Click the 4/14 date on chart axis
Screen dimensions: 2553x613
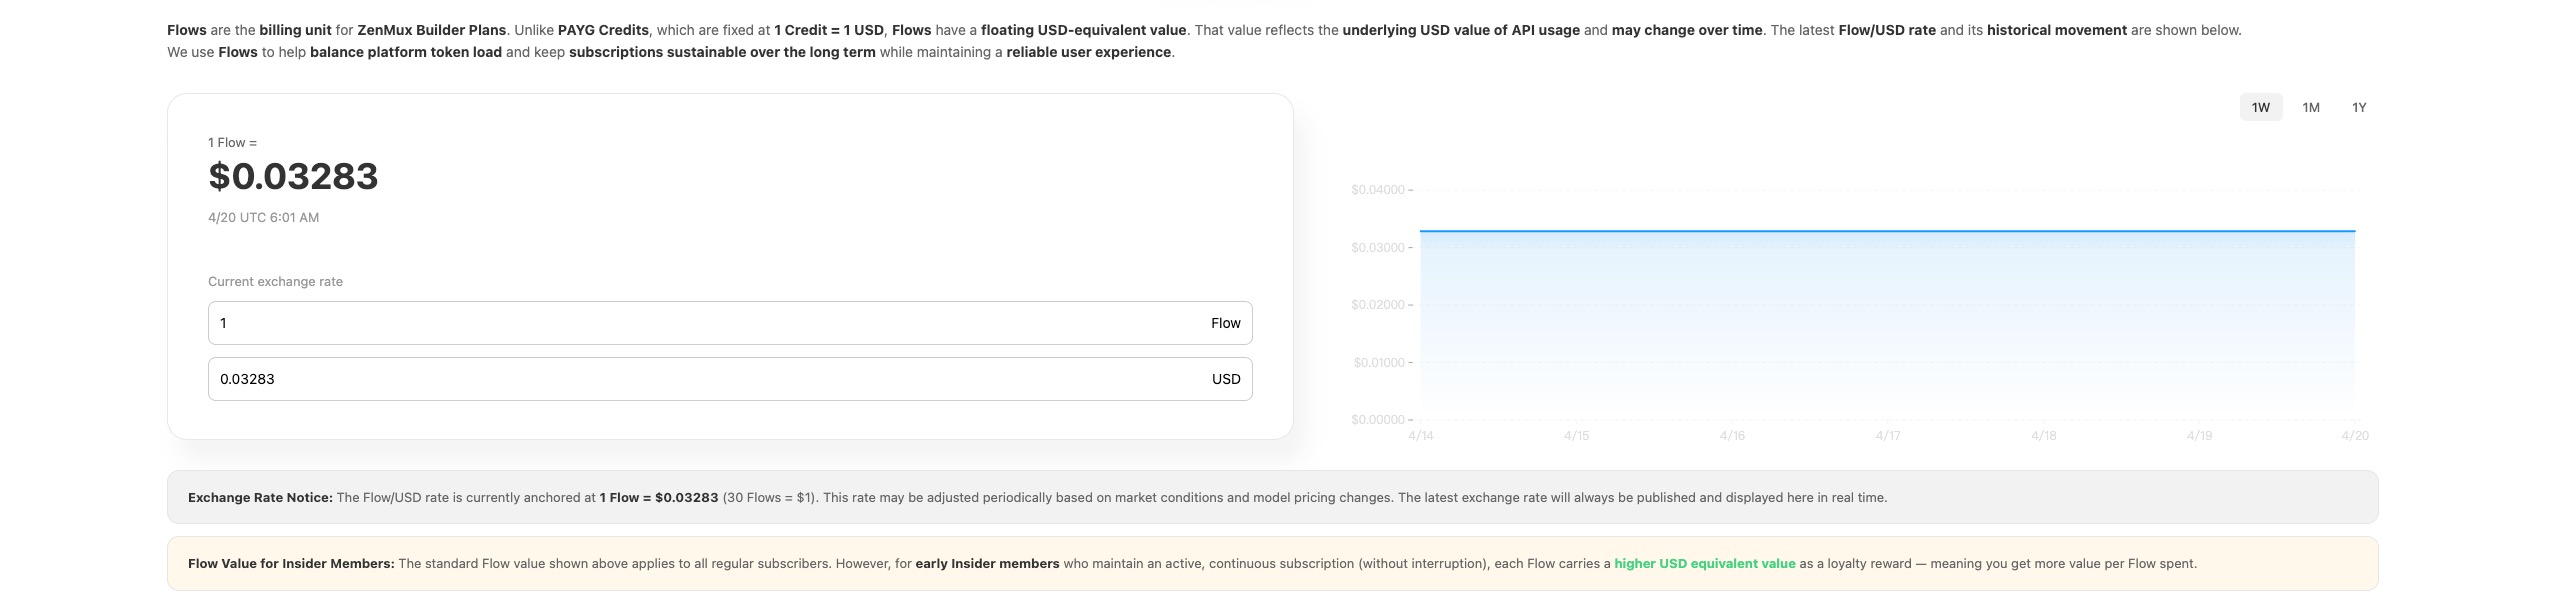coord(1420,436)
